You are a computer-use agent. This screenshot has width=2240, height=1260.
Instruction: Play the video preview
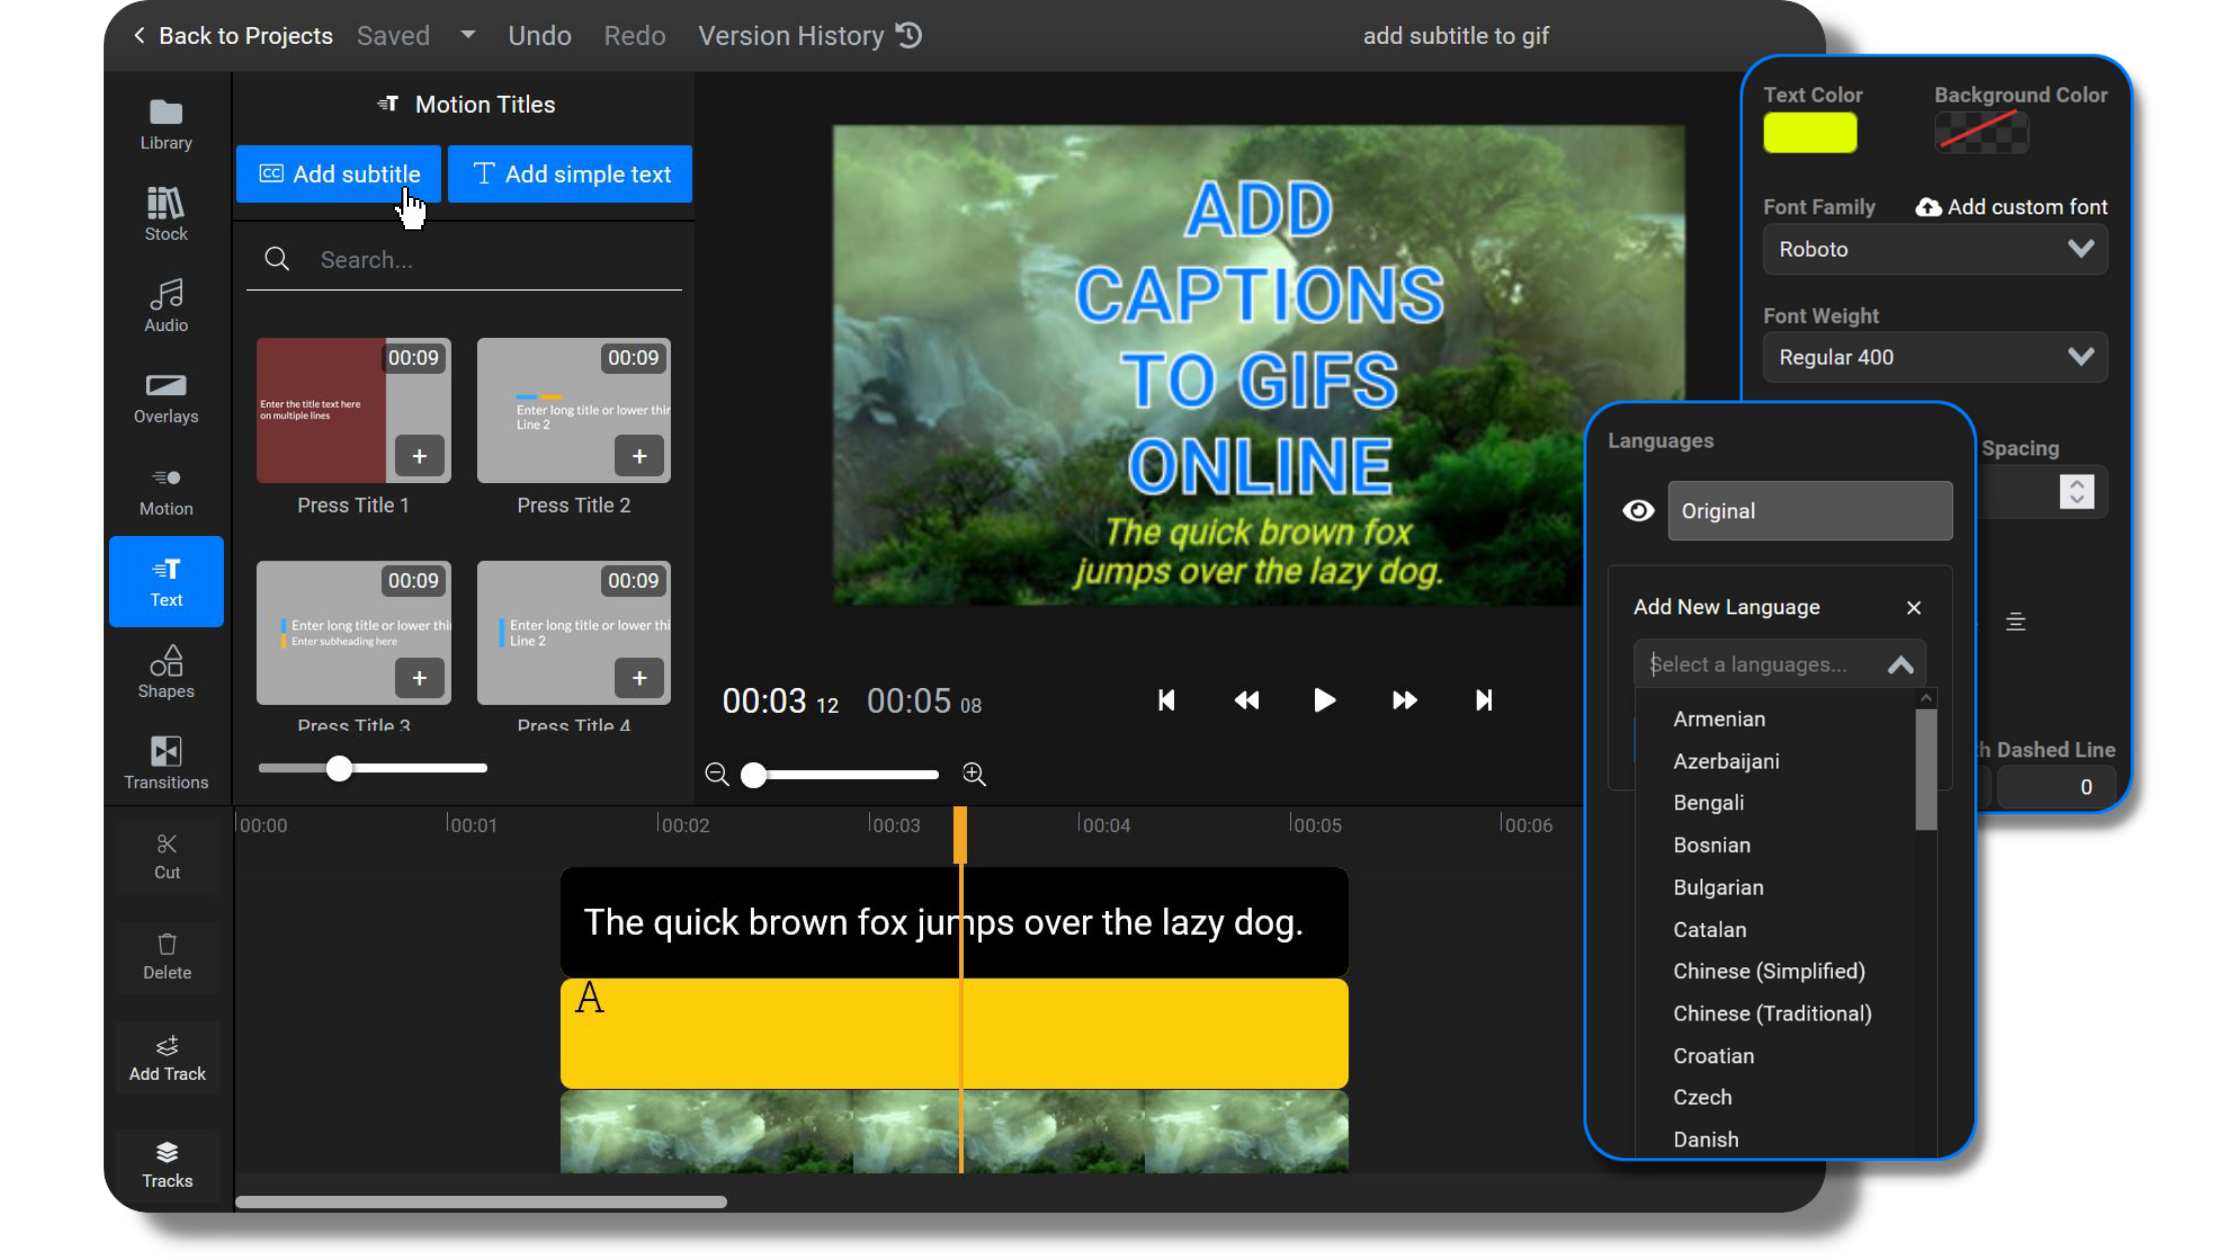pyautogui.click(x=1324, y=700)
